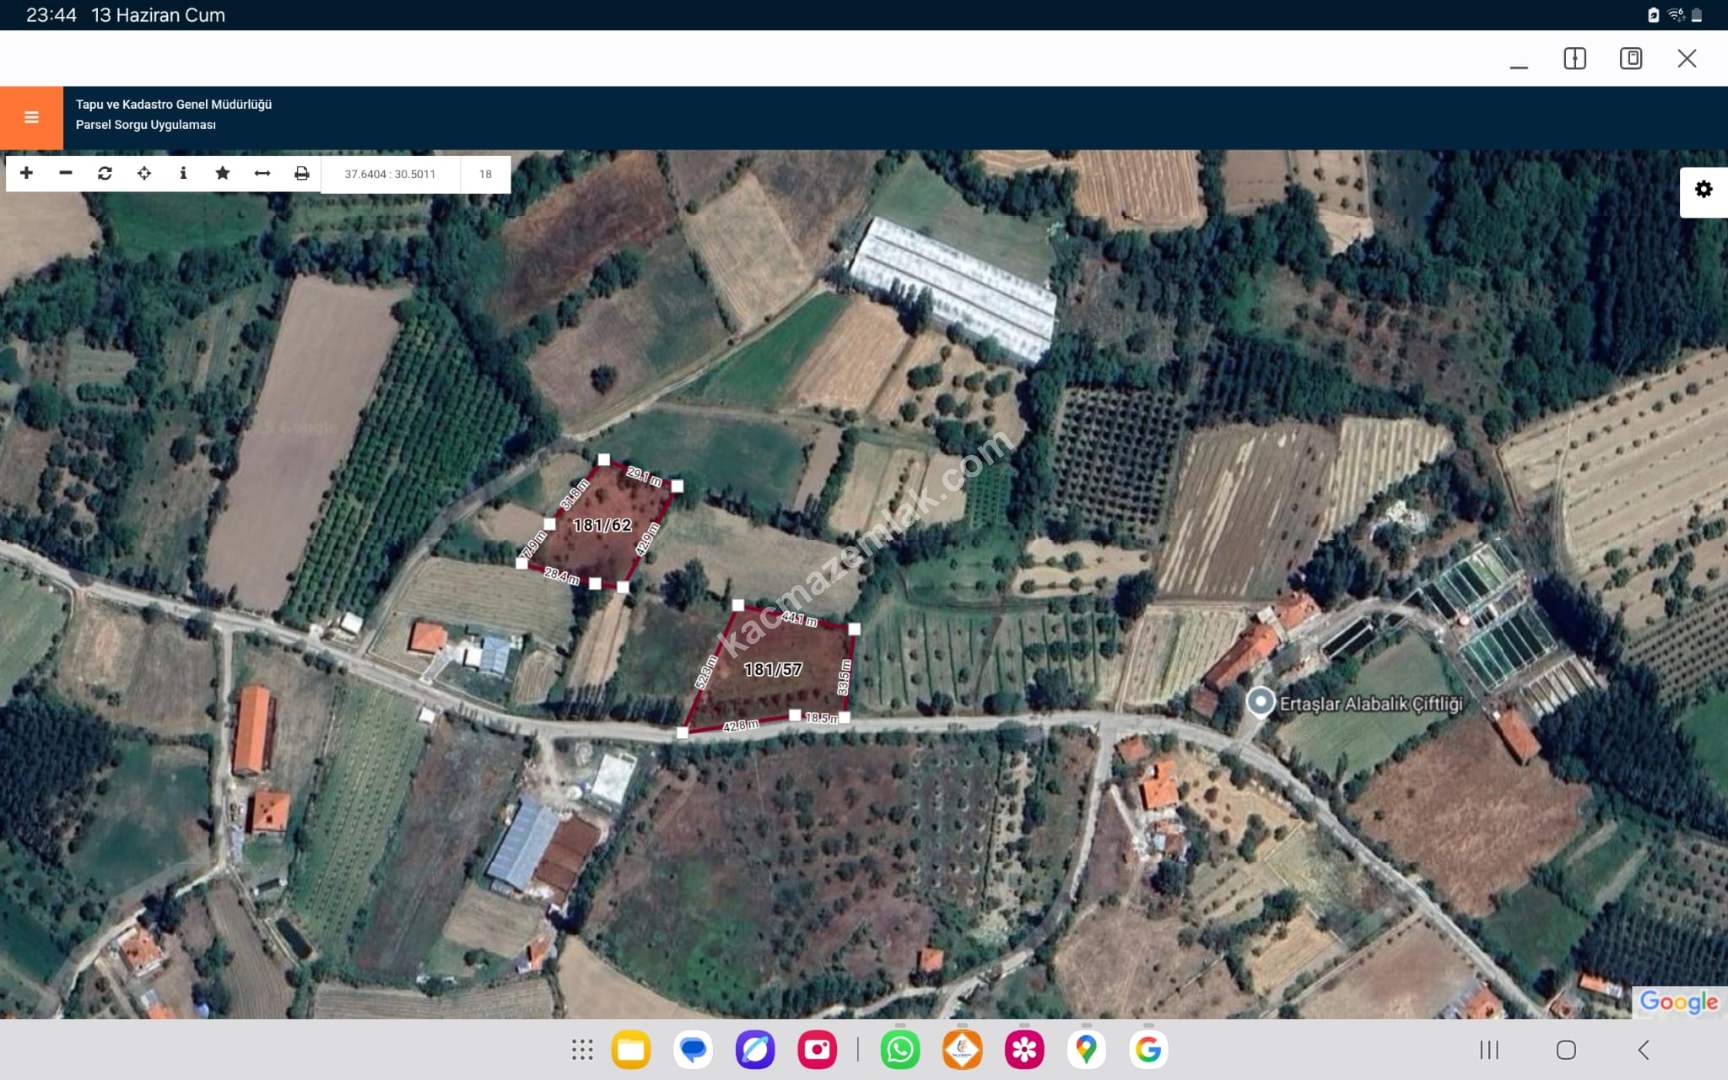Click the star favorites icon

(222, 173)
